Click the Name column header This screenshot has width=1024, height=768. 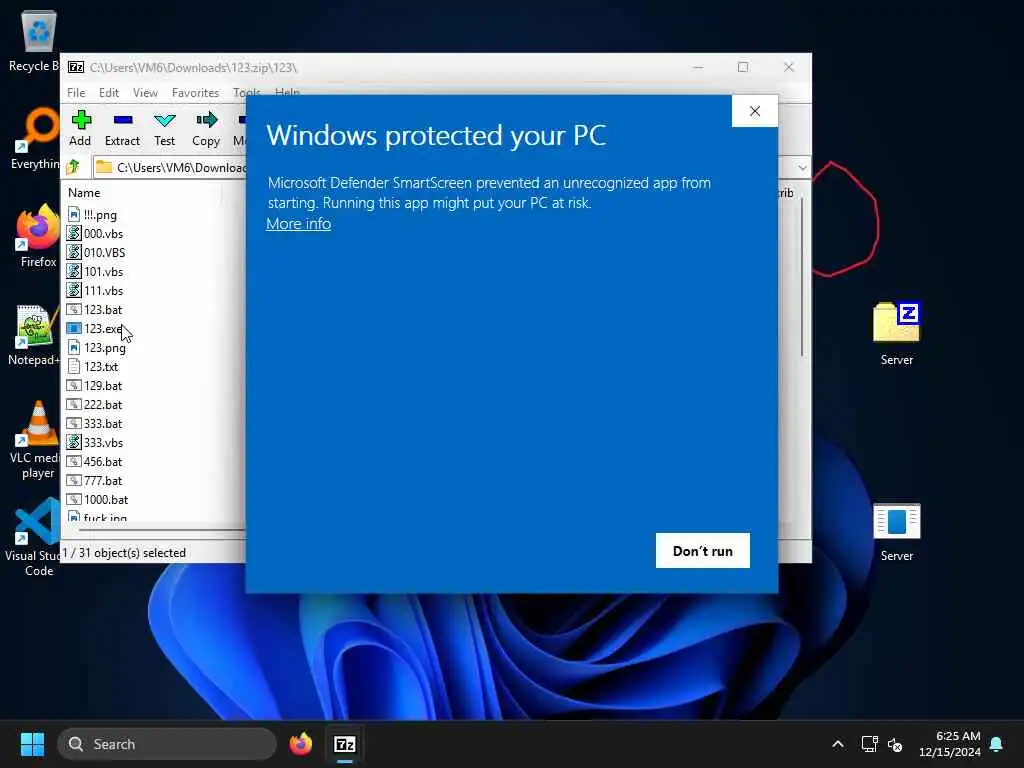(x=84, y=193)
